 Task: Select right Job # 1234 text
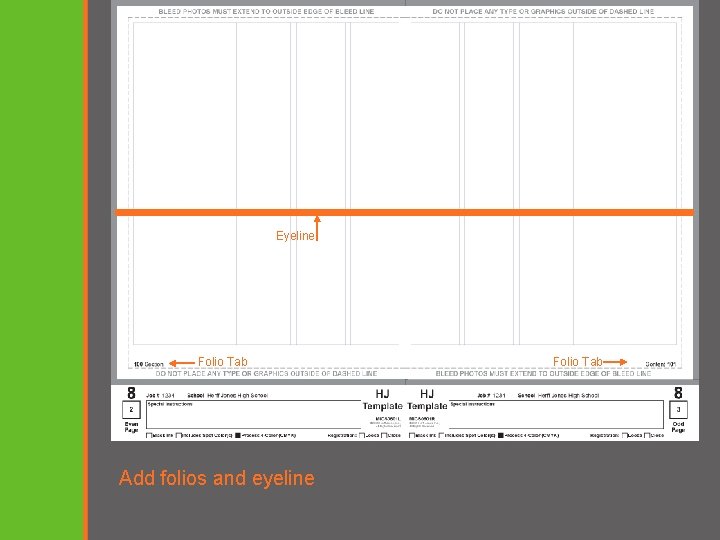point(491,395)
